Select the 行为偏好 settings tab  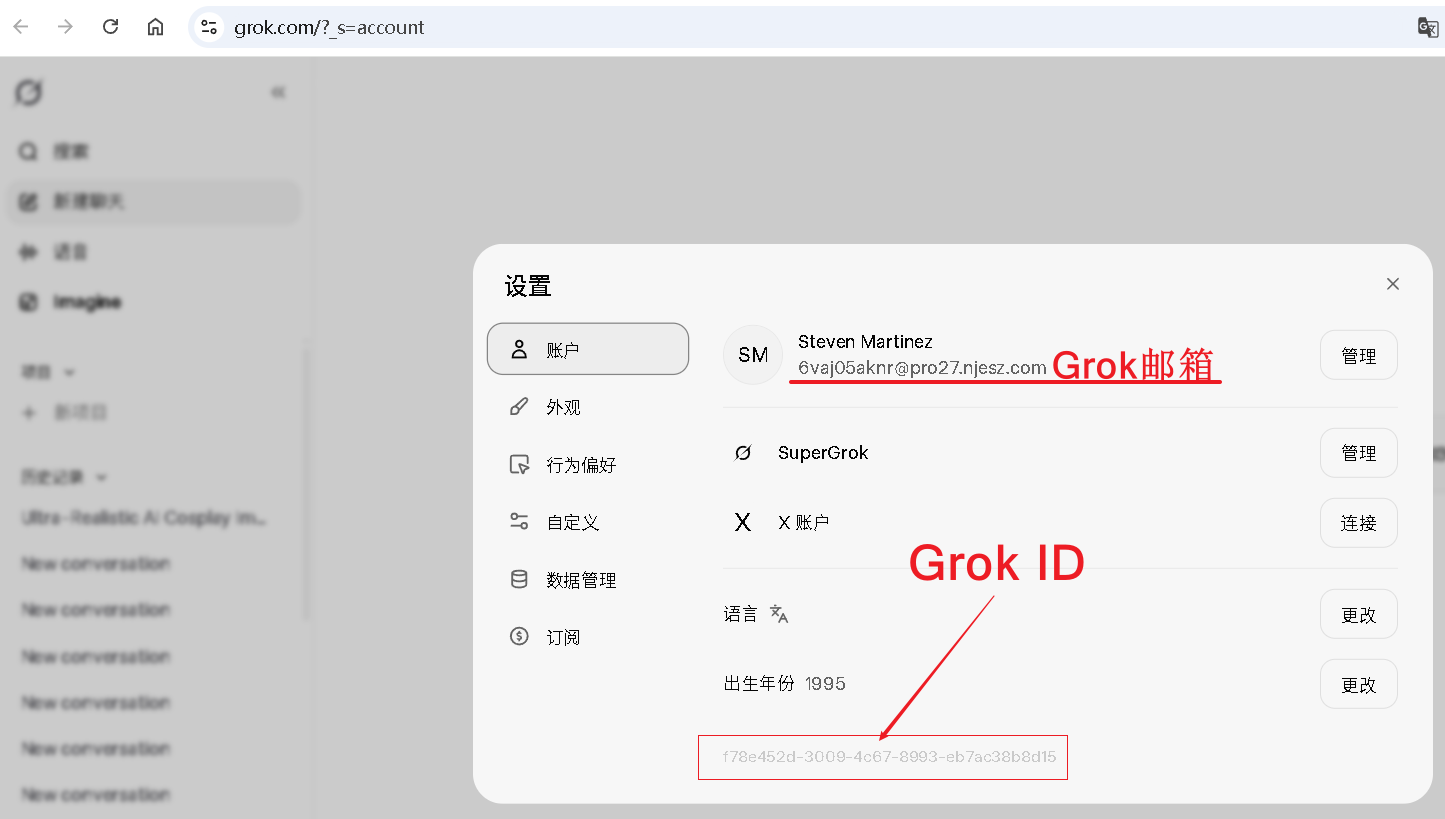click(x=588, y=464)
